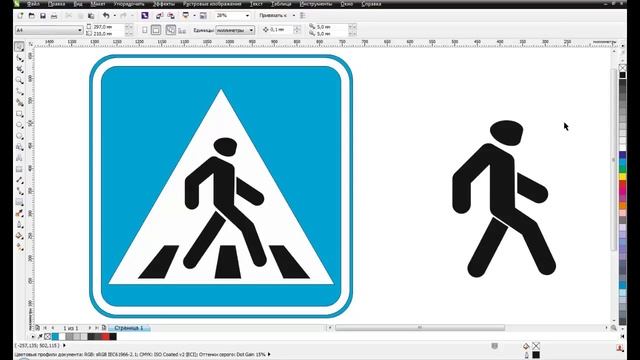Switch the page to landscape orientation

click(x=156, y=30)
